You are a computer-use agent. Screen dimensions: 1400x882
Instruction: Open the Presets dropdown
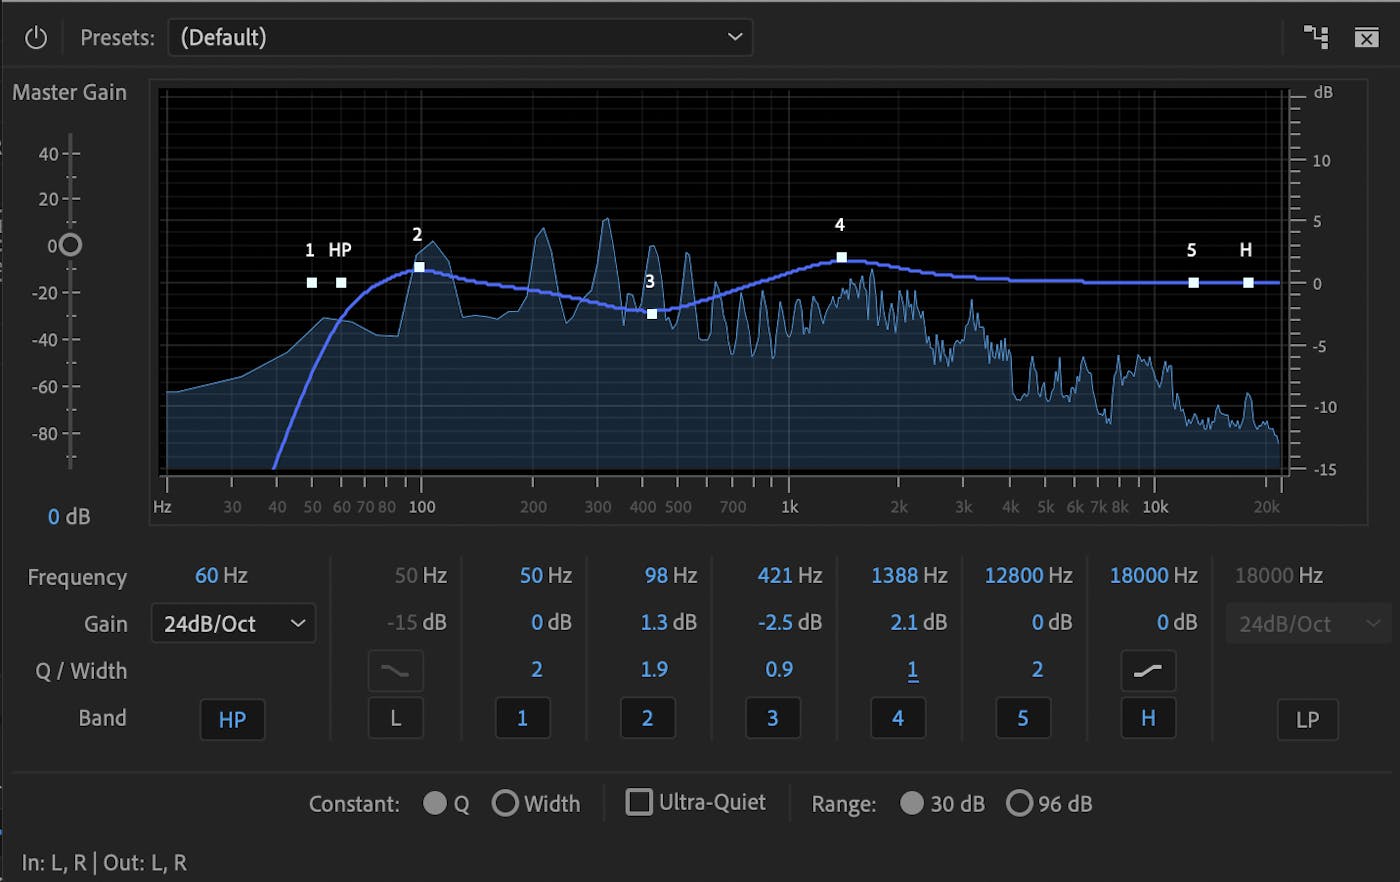point(460,38)
